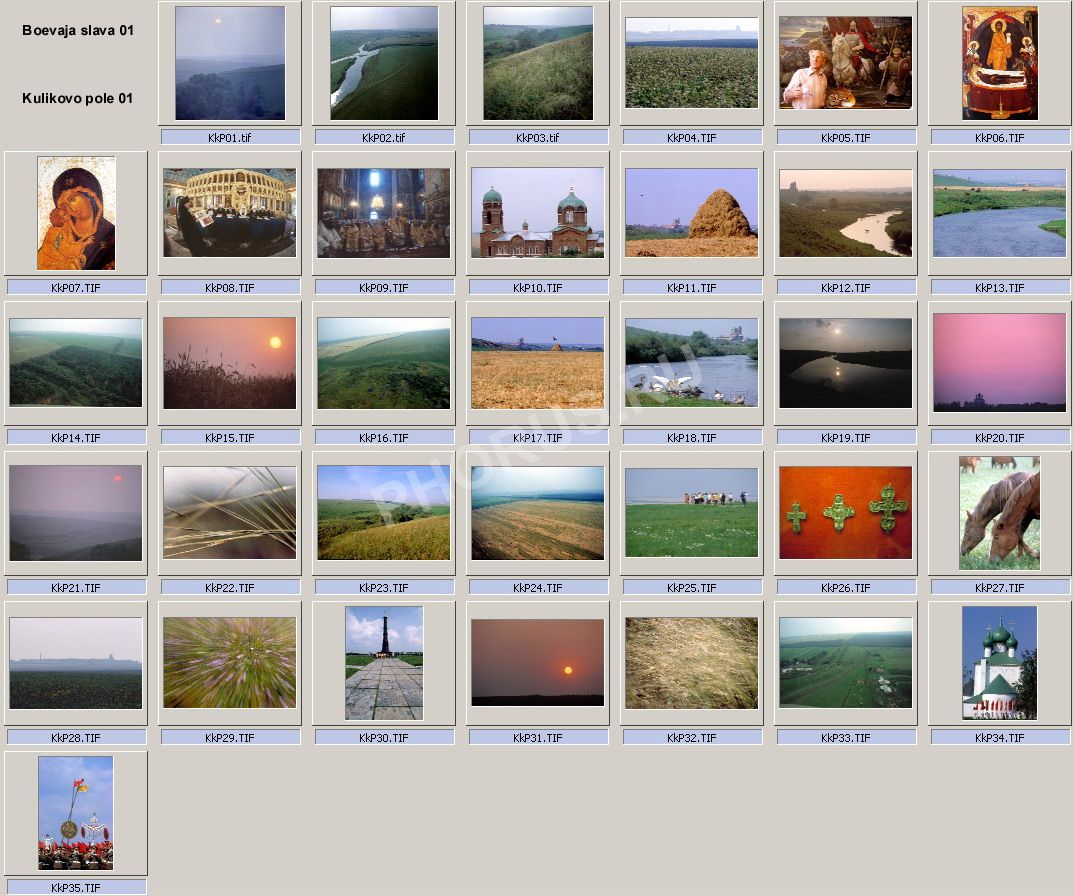Open the KkP33.TIF aerial village thumbnail
The image size is (1074, 896).
846,663
